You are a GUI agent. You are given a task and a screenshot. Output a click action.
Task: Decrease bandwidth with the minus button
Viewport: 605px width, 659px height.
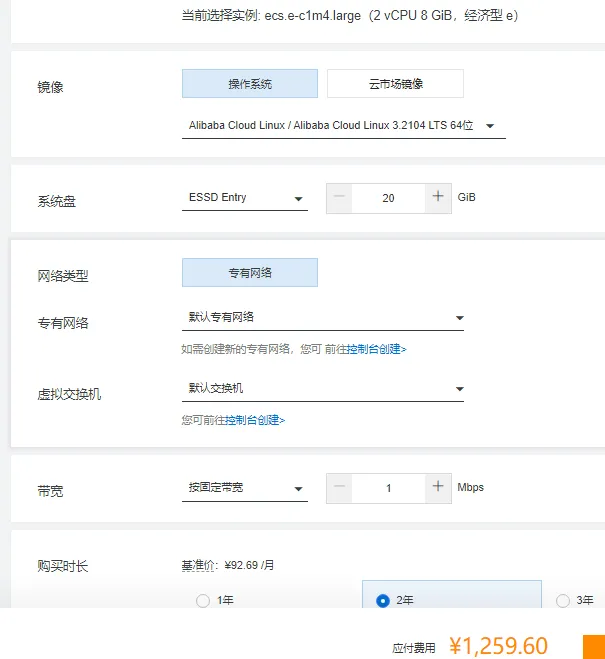coord(339,488)
